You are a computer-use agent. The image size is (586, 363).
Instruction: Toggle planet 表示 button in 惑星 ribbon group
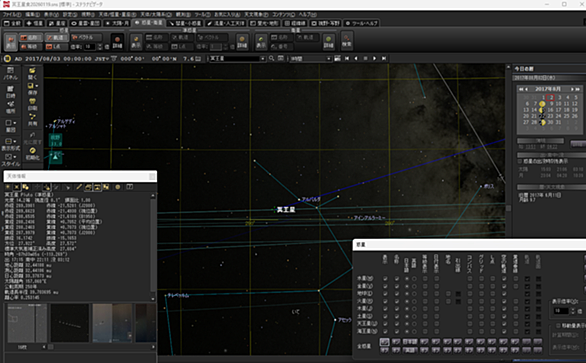[10, 41]
